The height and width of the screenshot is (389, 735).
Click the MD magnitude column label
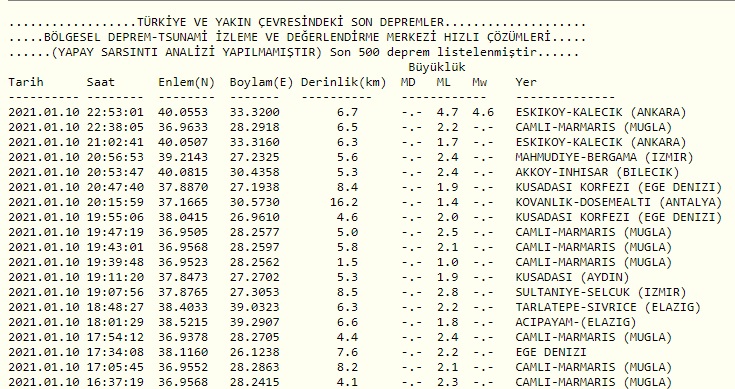click(x=408, y=82)
